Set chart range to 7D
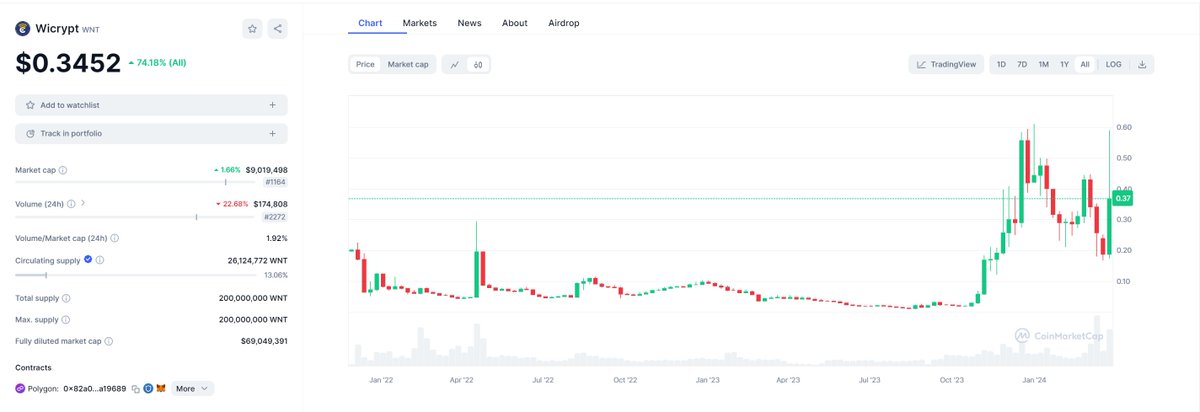The width and height of the screenshot is (1200, 412). click(x=1022, y=64)
